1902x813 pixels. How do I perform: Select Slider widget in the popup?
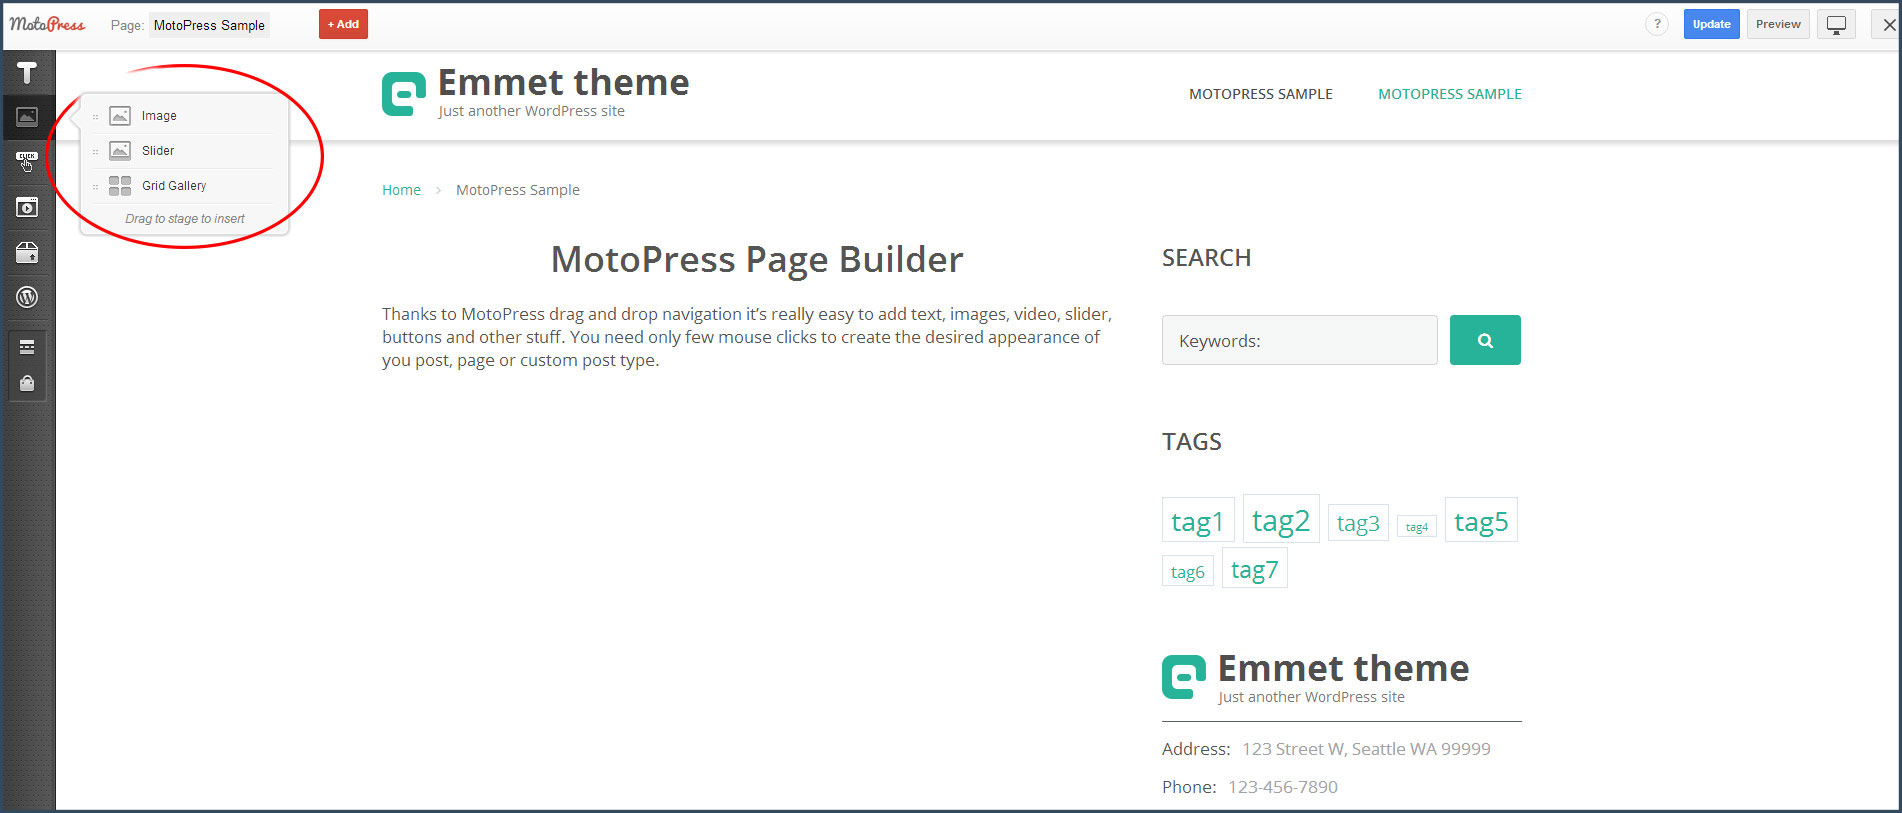[182, 151]
